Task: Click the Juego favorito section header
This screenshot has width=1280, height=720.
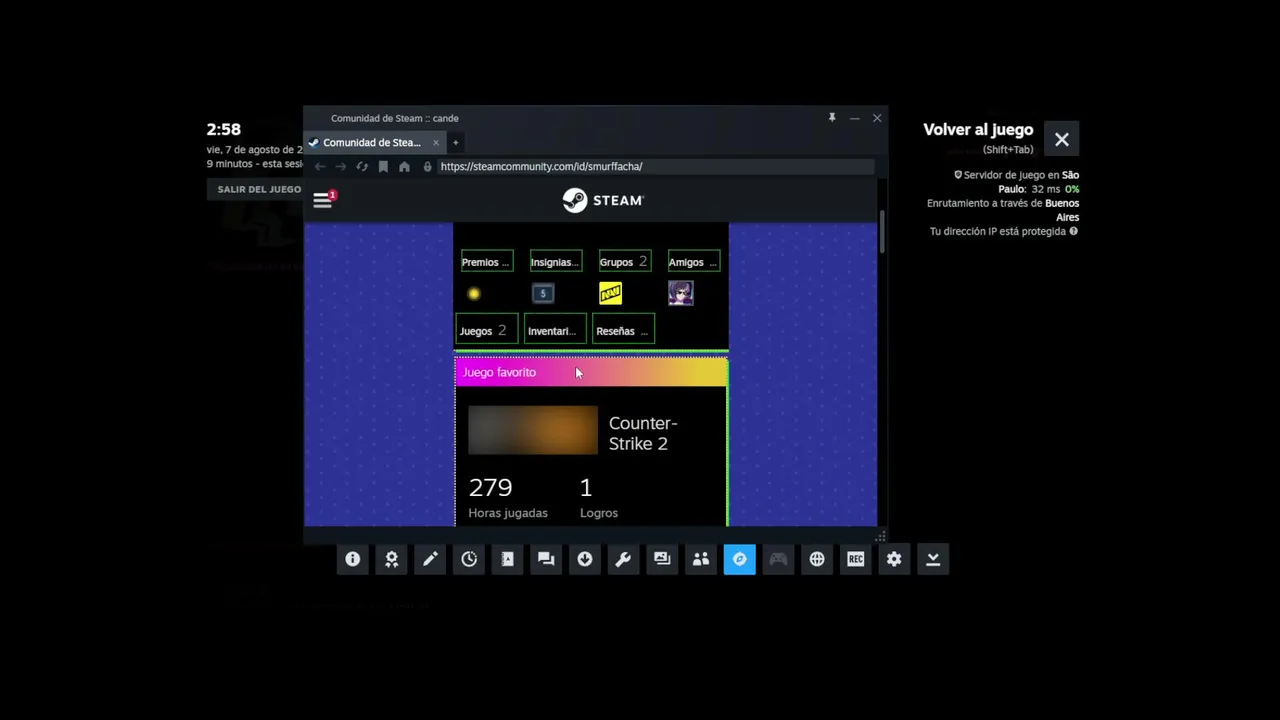Action: tap(591, 372)
